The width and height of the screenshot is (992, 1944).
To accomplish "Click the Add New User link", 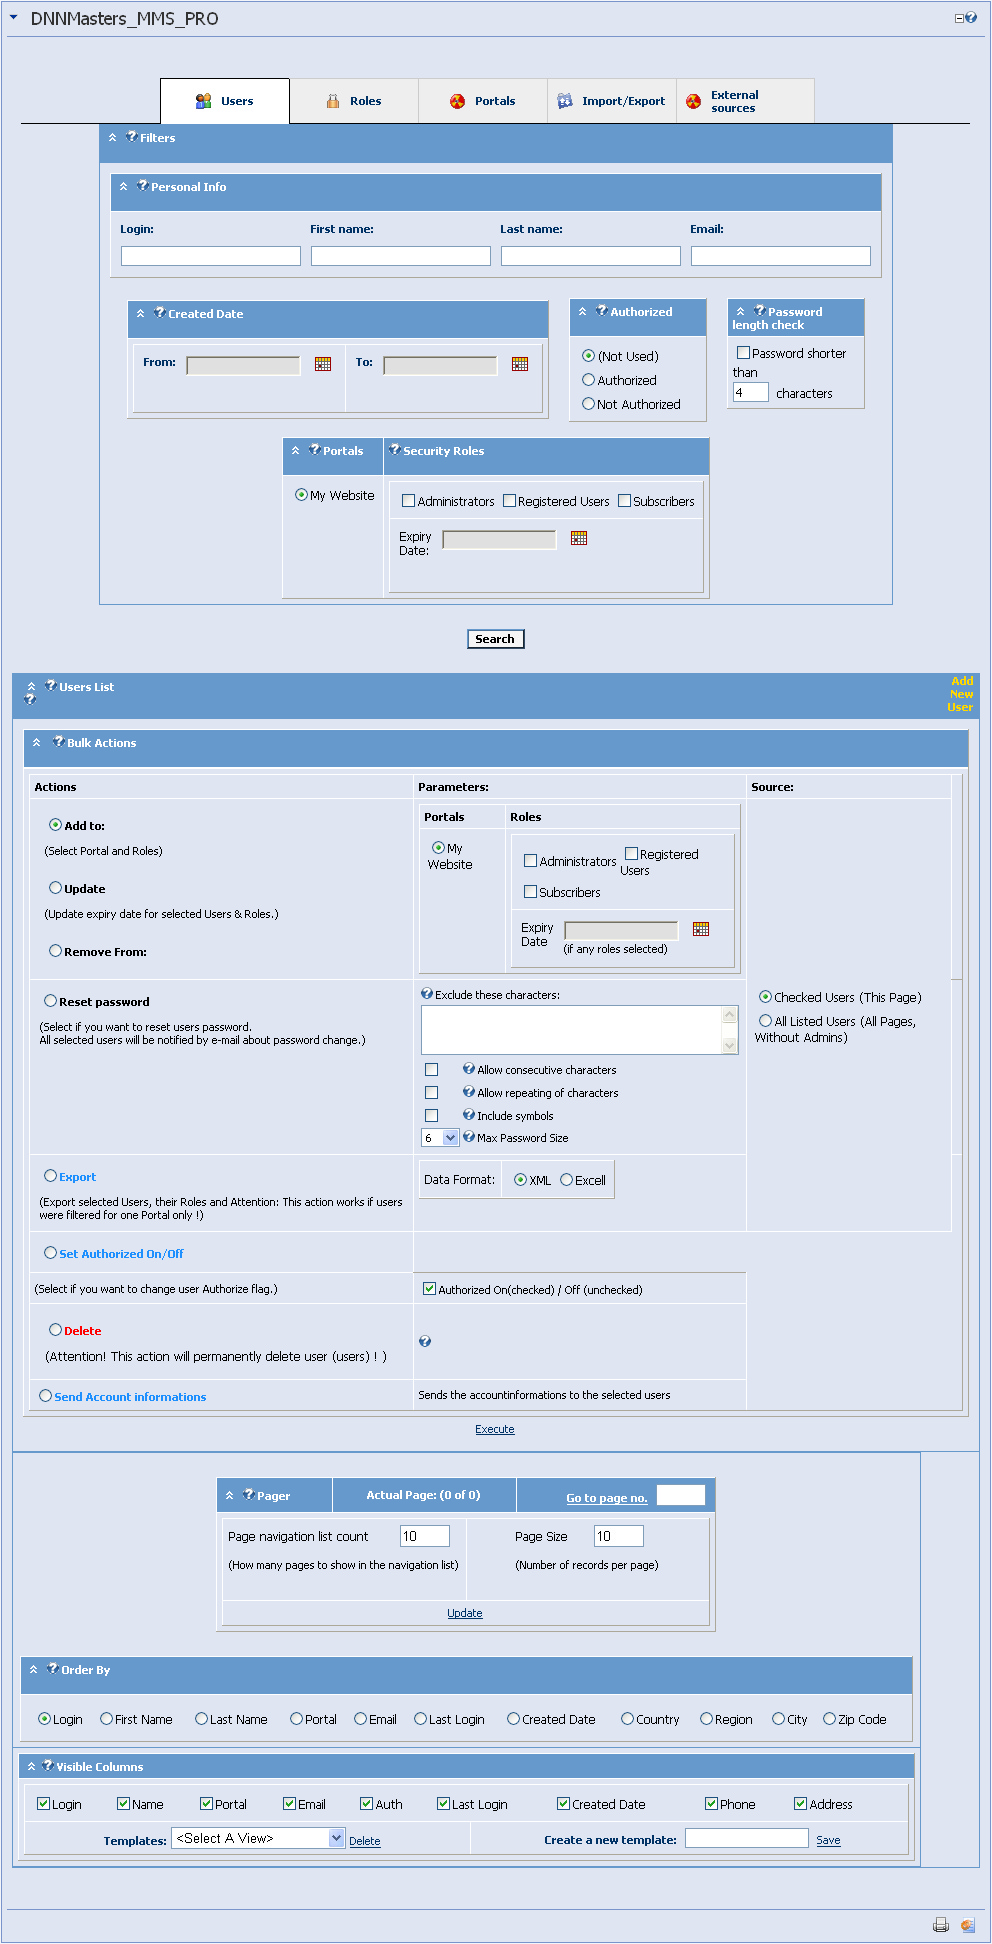I will tap(961, 694).
